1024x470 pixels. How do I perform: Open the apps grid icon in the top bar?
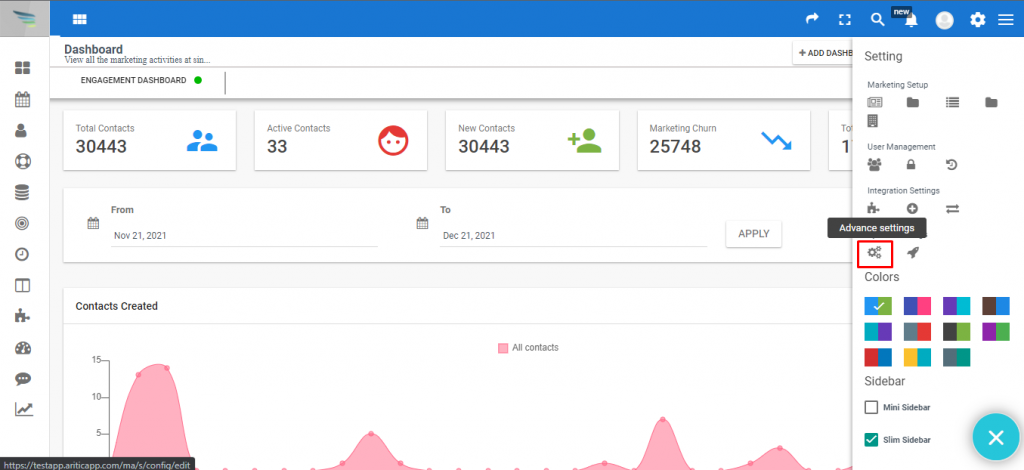[x=80, y=20]
